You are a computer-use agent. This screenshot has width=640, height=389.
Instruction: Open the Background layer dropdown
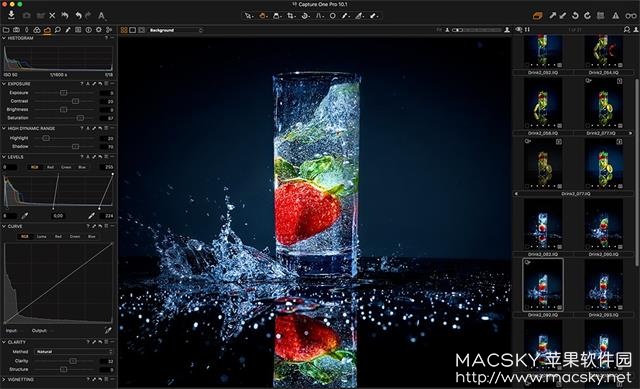[x=175, y=30]
